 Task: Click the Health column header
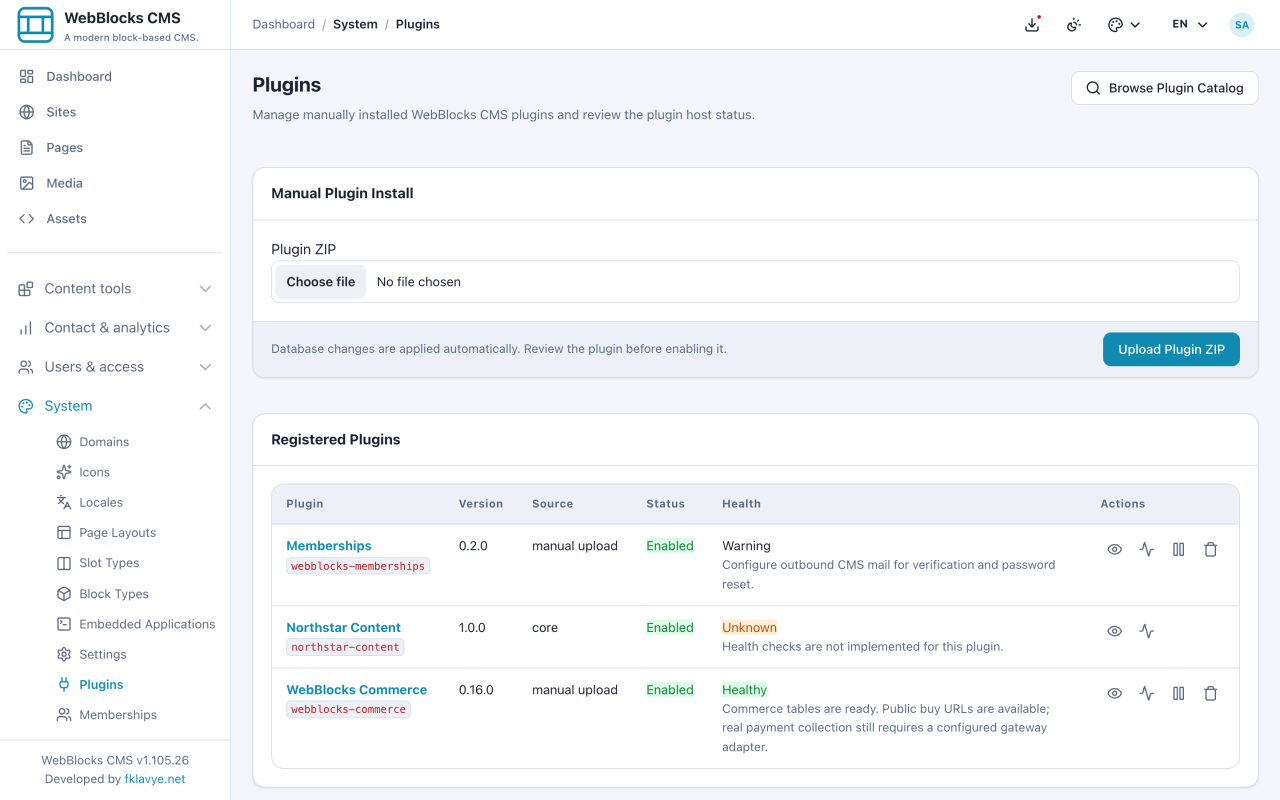pyautogui.click(x=741, y=504)
